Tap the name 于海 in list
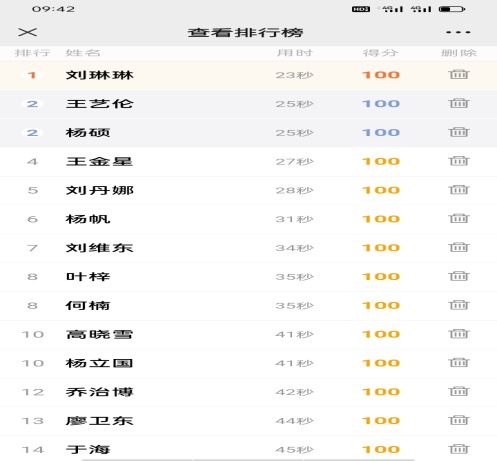This screenshot has width=497, height=461. (x=88, y=449)
